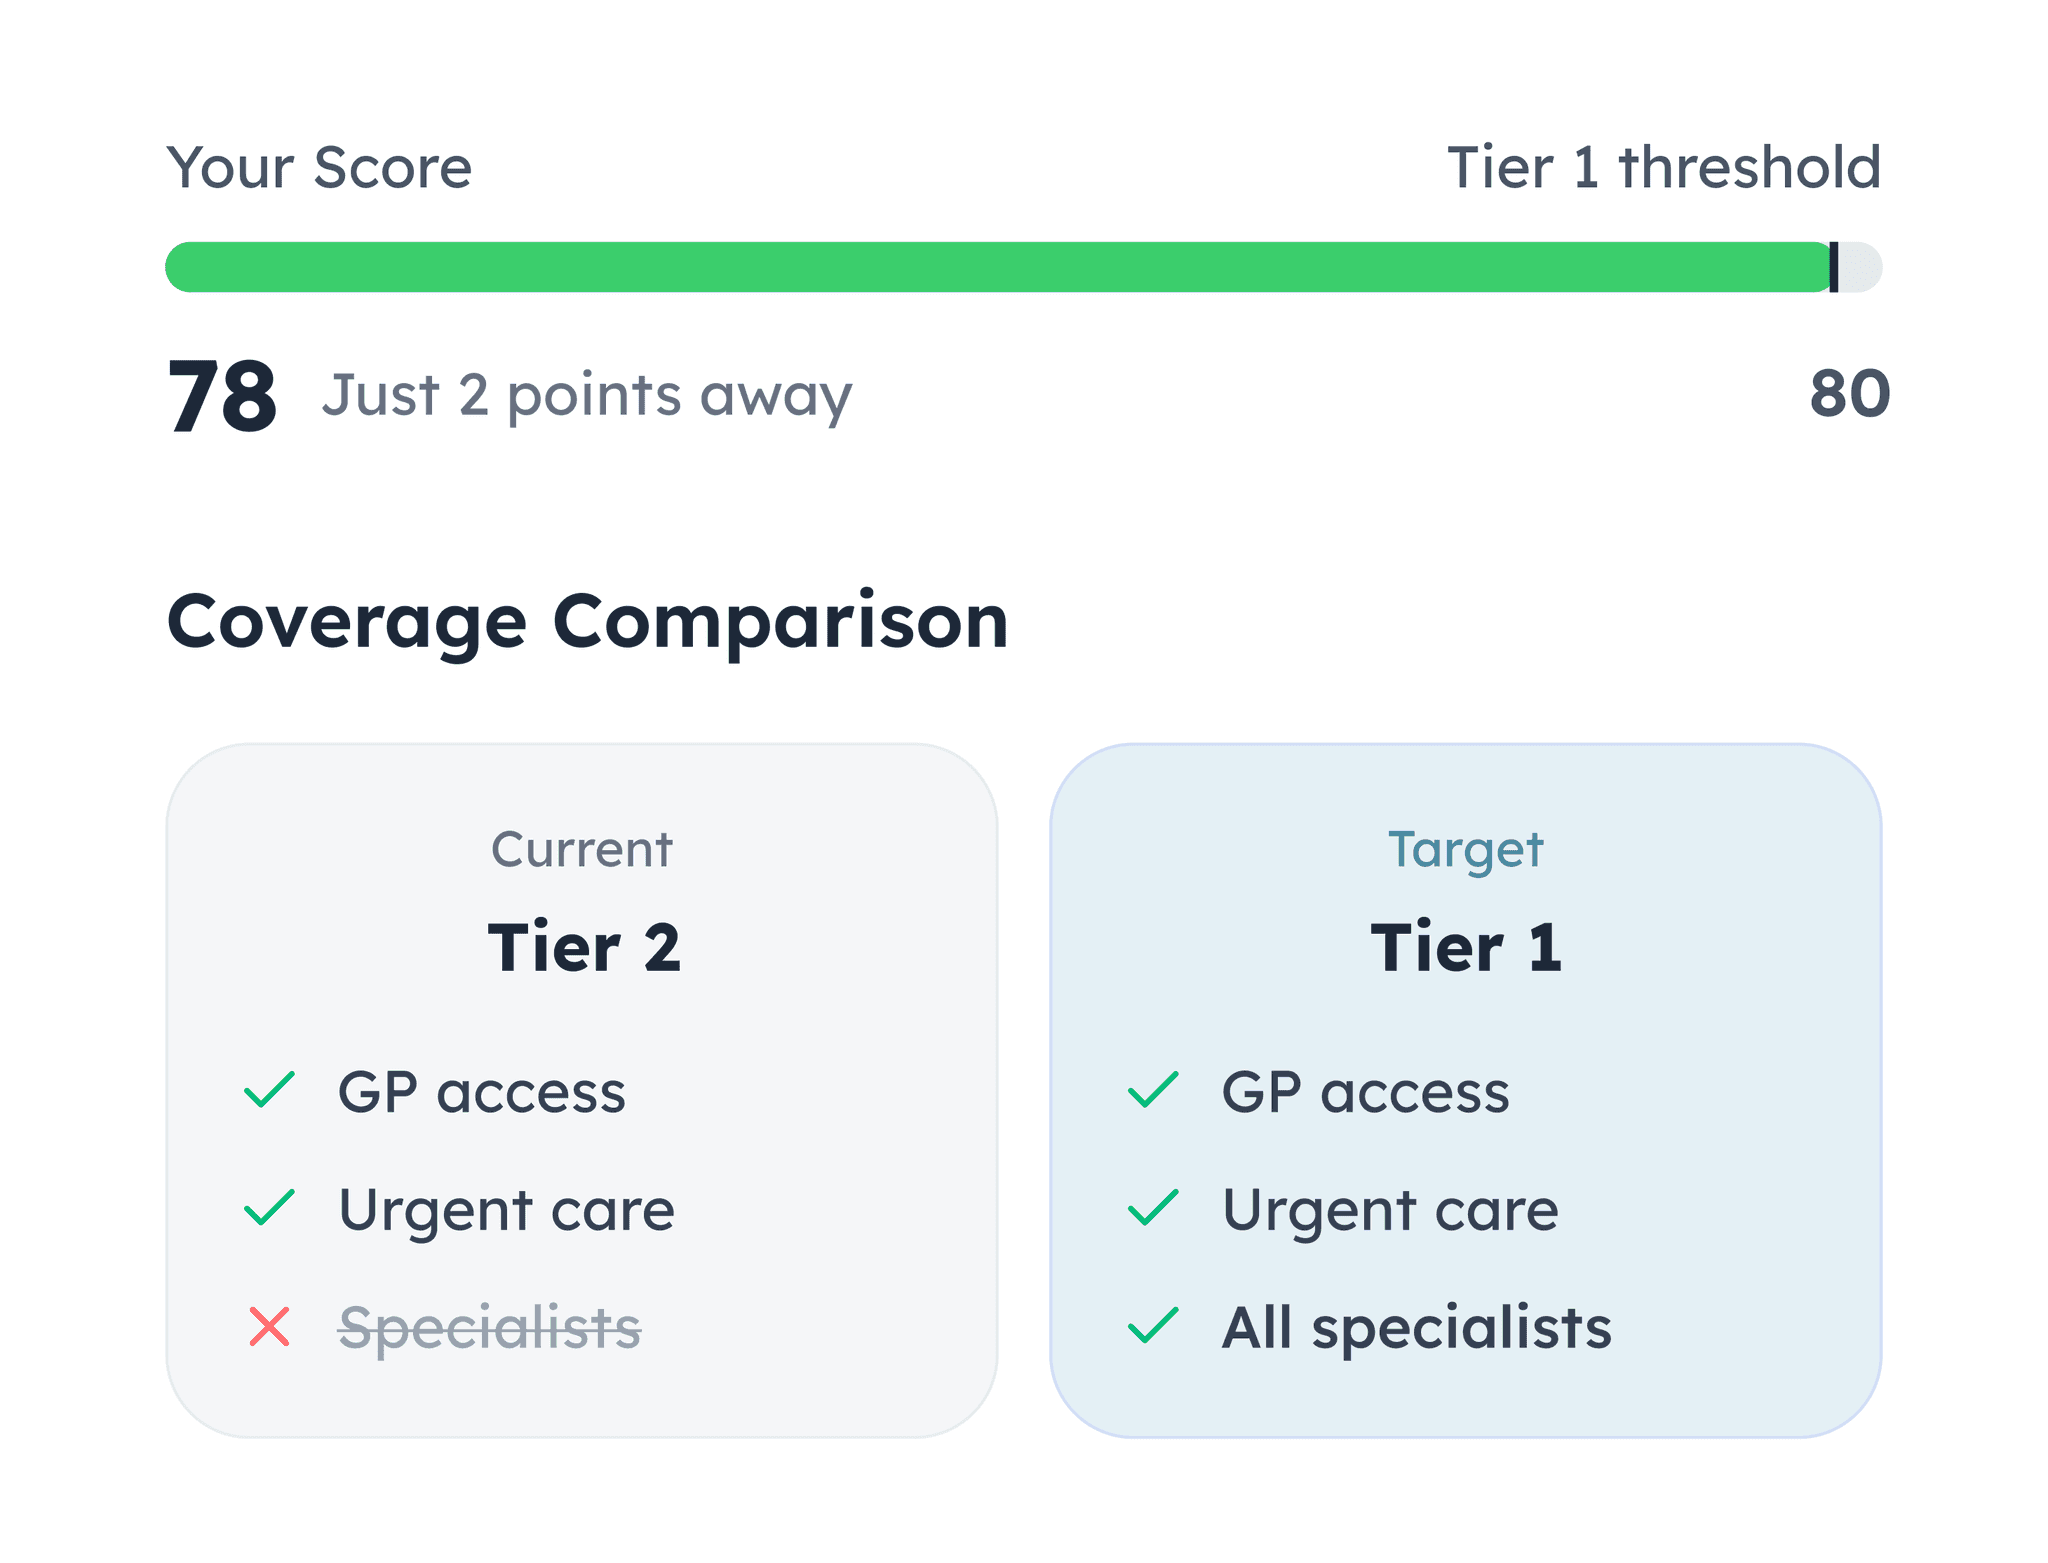Click the Just 2 points away message
The width and height of the screenshot is (2048, 1563).
[x=587, y=396]
